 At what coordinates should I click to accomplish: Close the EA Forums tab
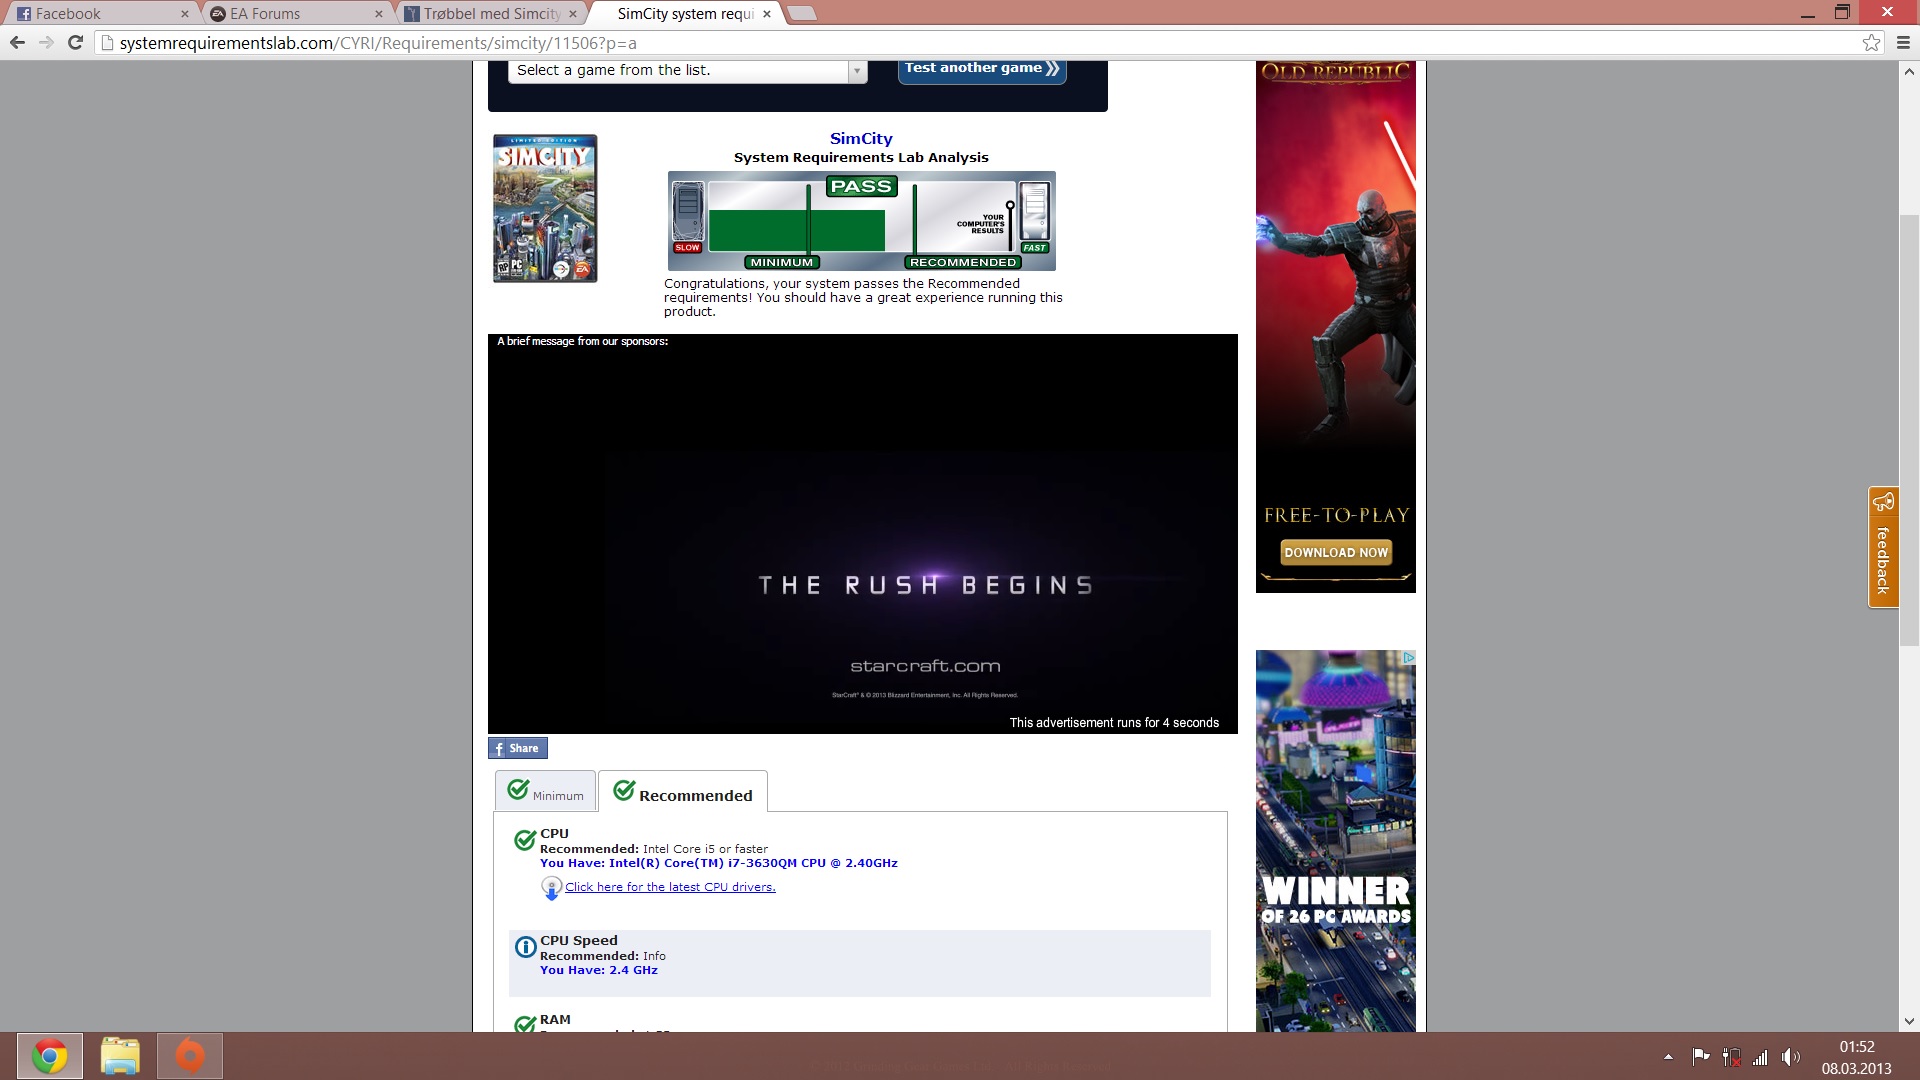[x=379, y=14]
